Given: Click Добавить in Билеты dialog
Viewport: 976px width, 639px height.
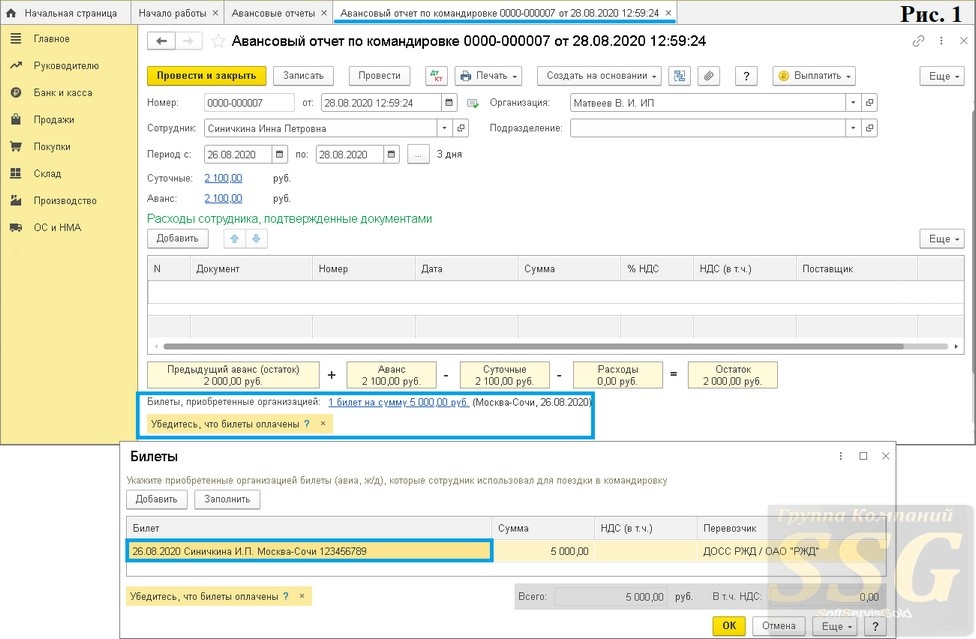Looking at the screenshot, I should (157, 500).
